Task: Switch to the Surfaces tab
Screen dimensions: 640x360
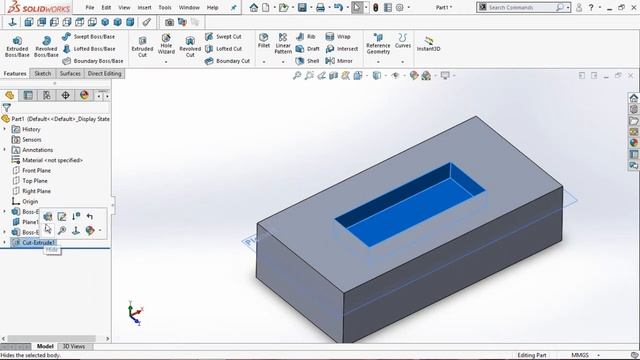Action: click(x=70, y=74)
